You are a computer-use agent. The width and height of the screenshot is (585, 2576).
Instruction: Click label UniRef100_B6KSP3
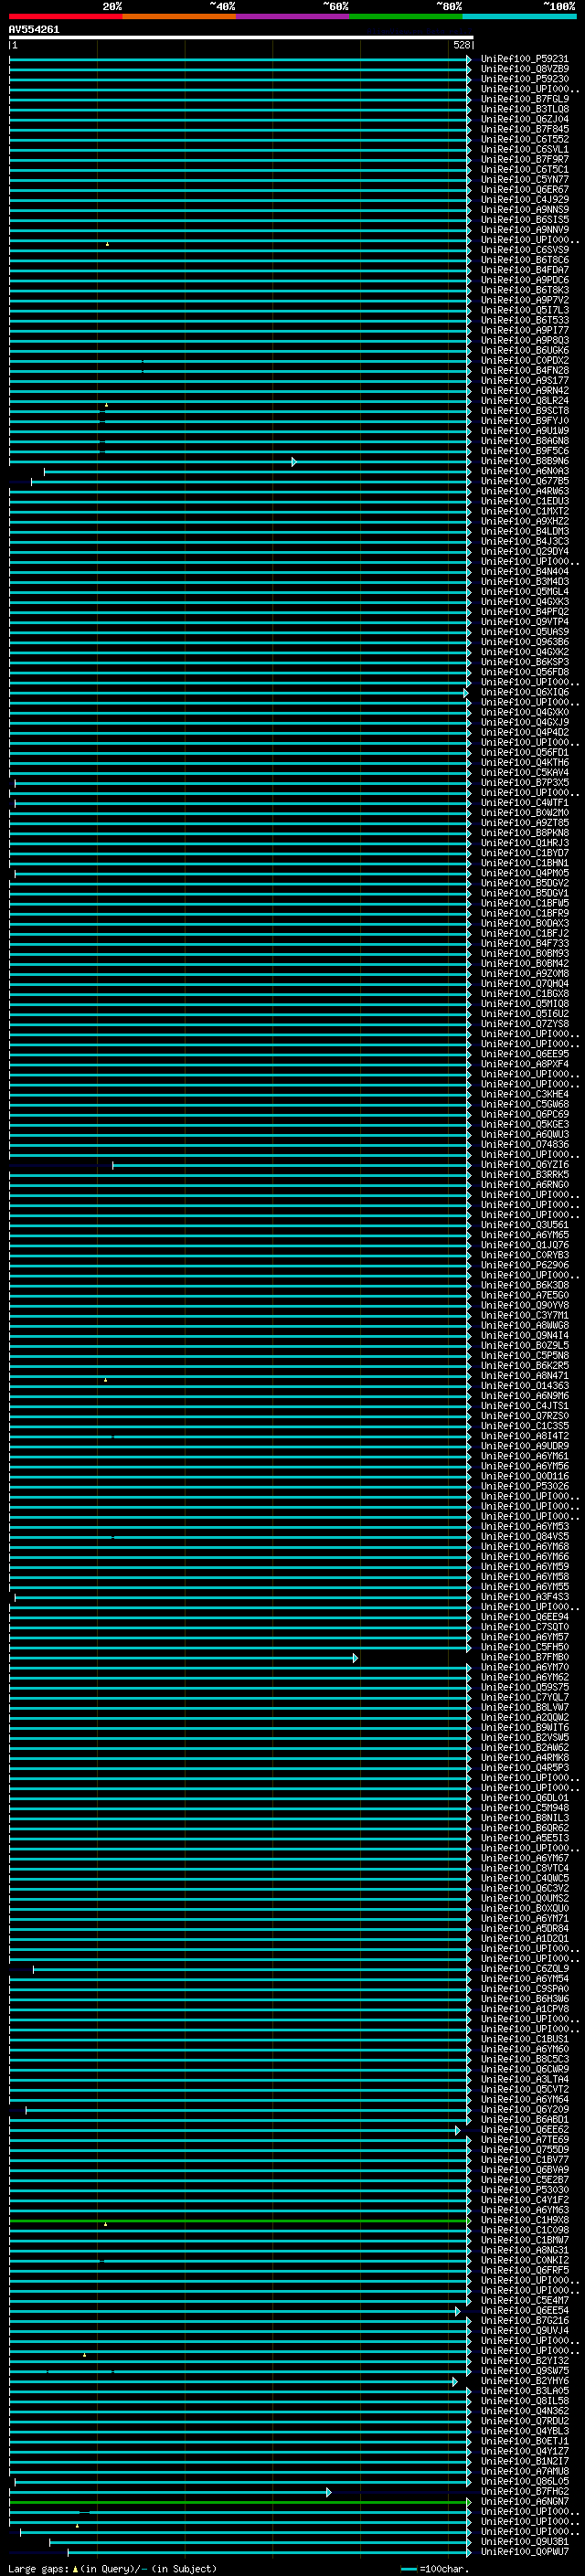(x=524, y=662)
